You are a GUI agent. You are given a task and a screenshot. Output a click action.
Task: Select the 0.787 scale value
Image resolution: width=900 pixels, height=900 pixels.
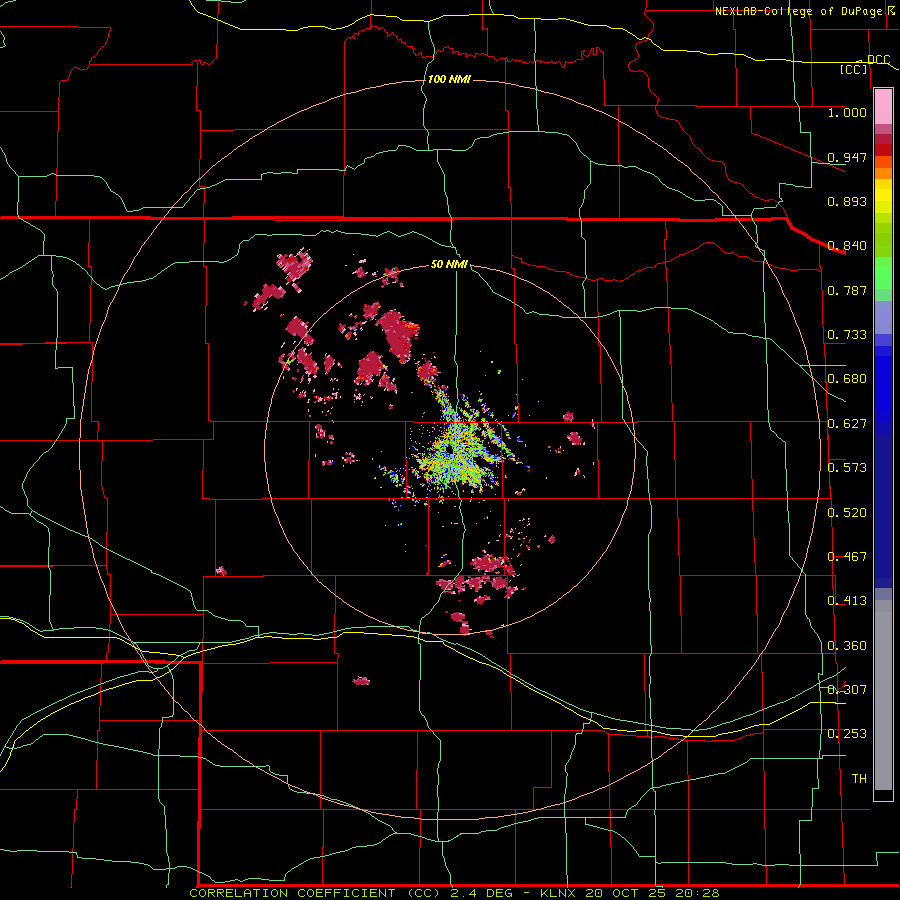tap(847, 290)
